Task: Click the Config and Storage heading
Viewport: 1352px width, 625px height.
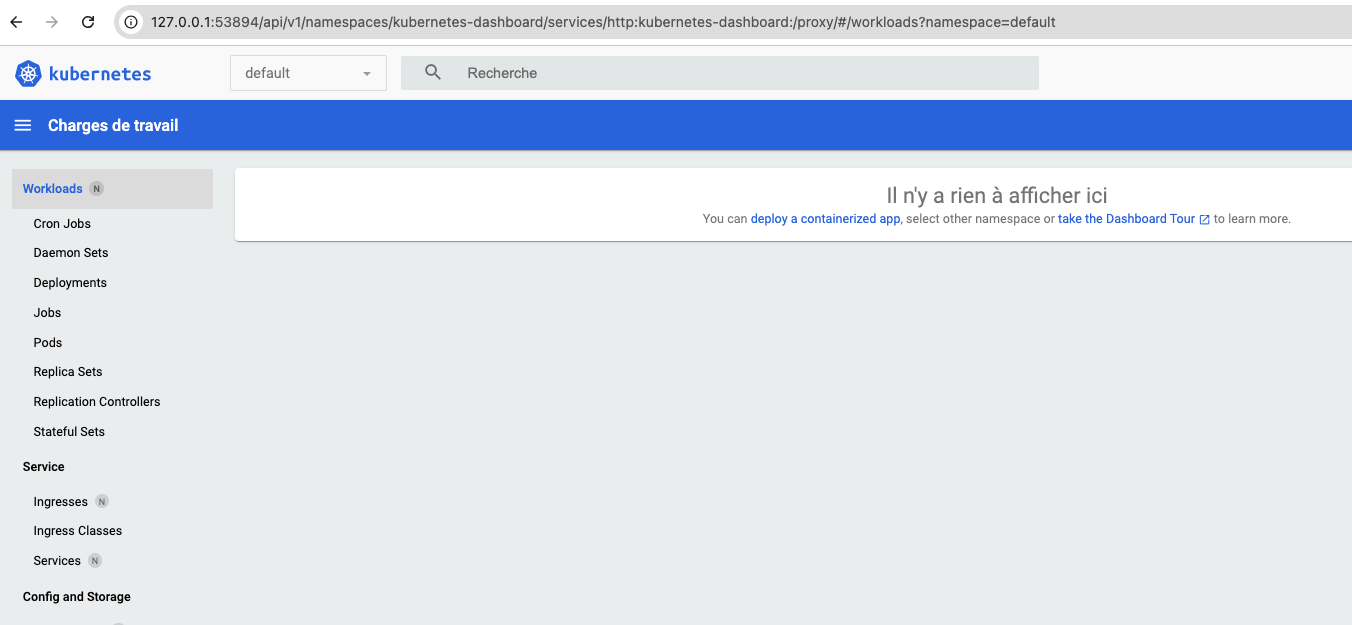Action: pos(77,597)
